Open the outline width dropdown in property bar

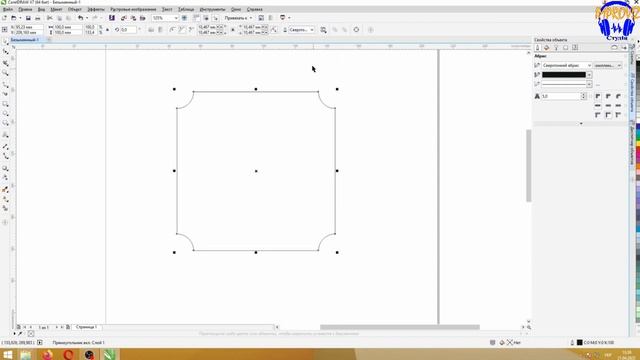312,30
